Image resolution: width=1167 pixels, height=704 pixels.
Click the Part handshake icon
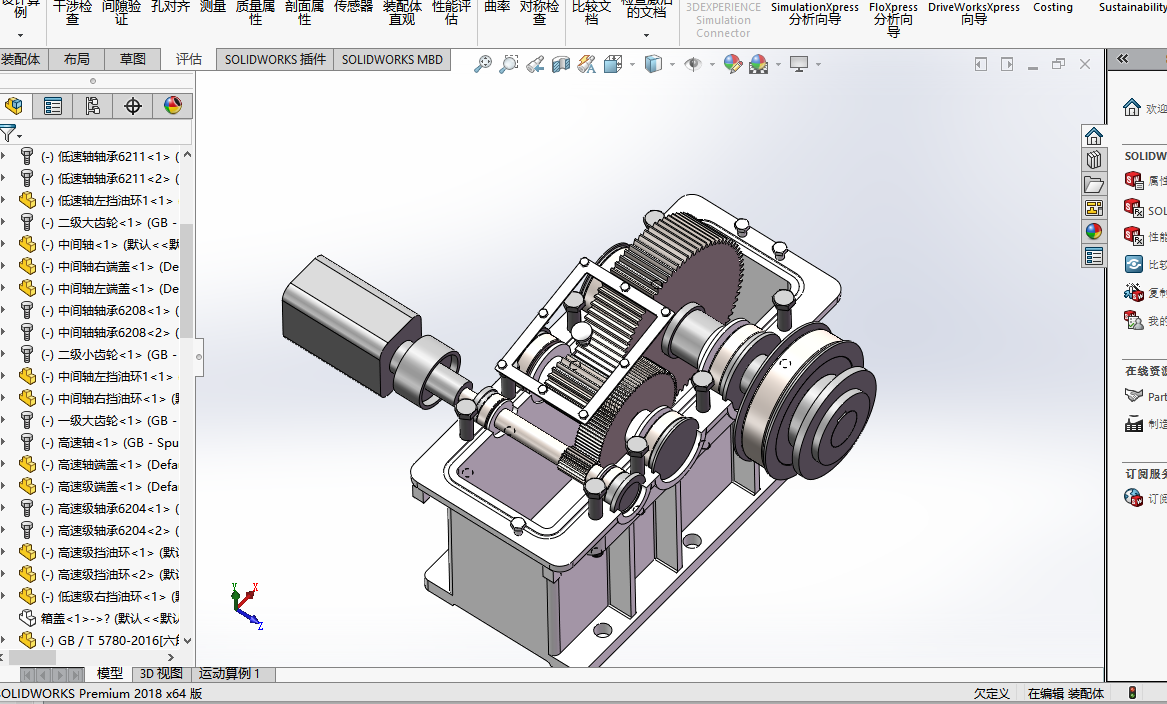click(1134, 396)
